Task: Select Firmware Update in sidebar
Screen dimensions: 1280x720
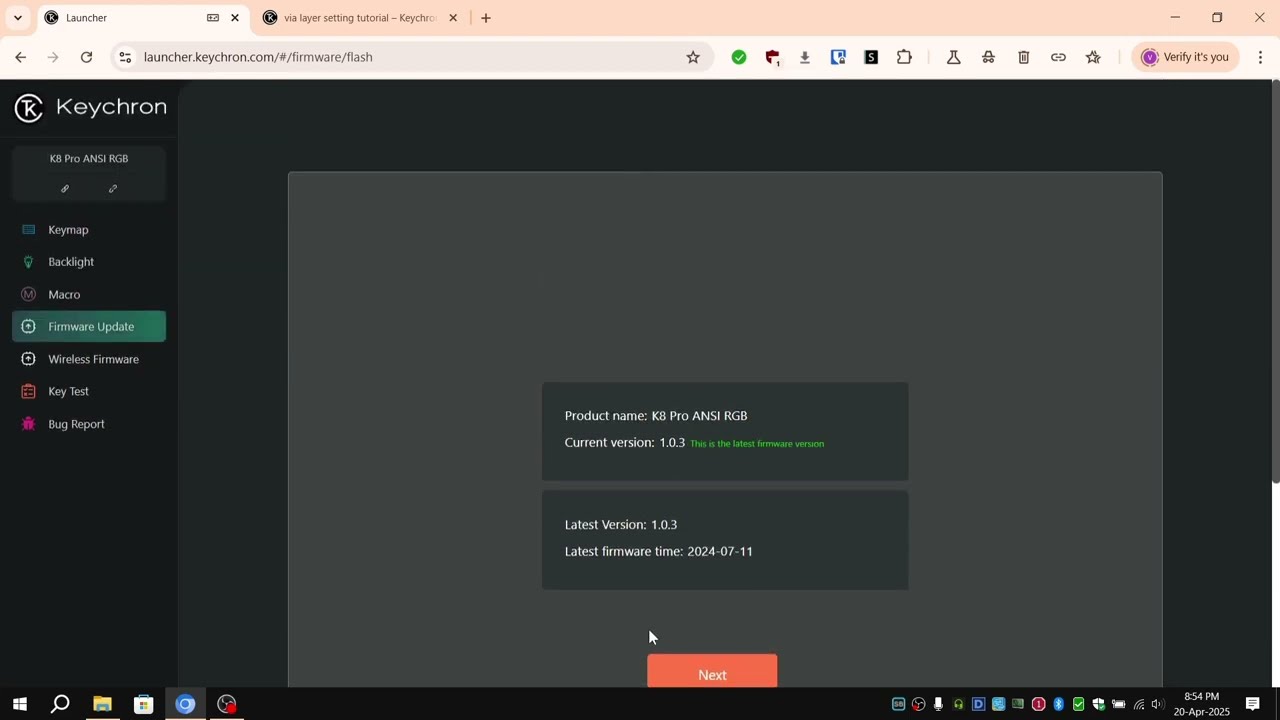Action: (89, 326)
